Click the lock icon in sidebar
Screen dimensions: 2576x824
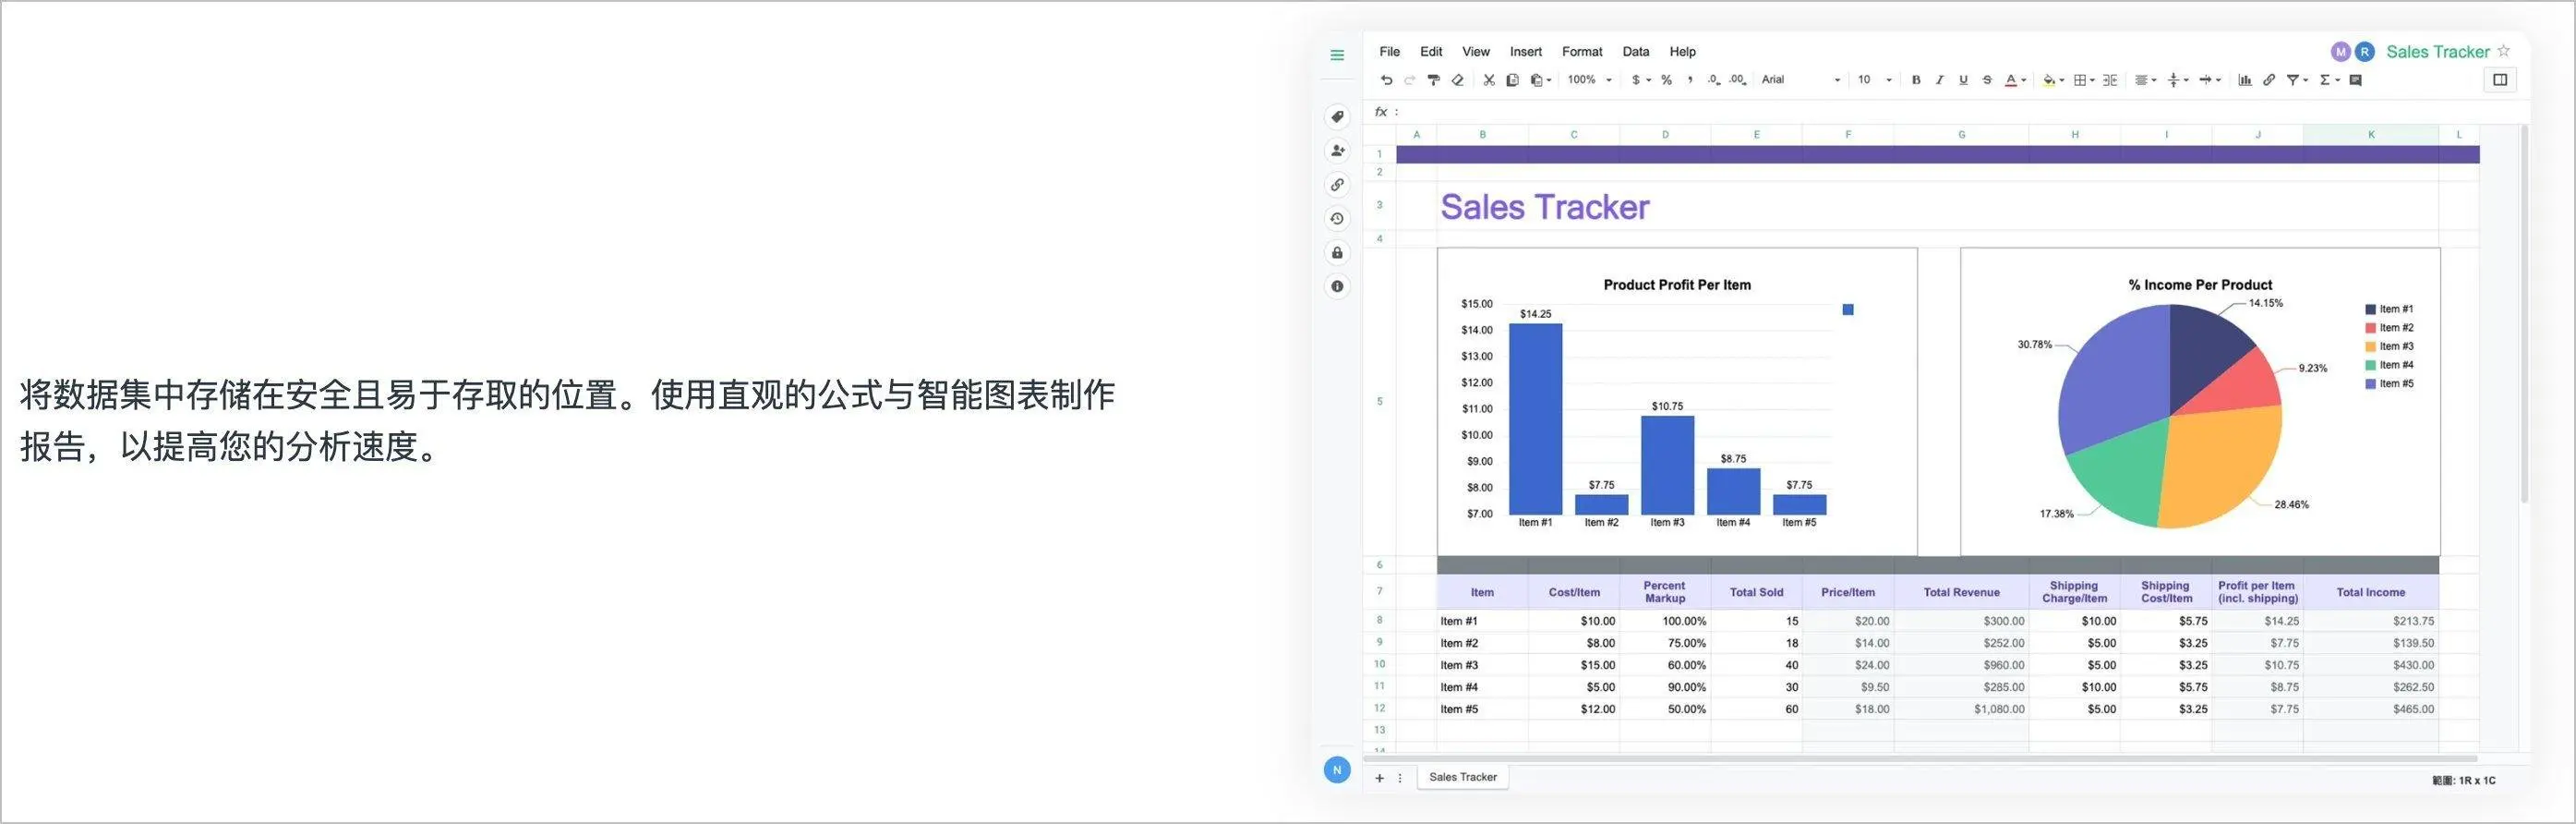(x=1337, y=253)
